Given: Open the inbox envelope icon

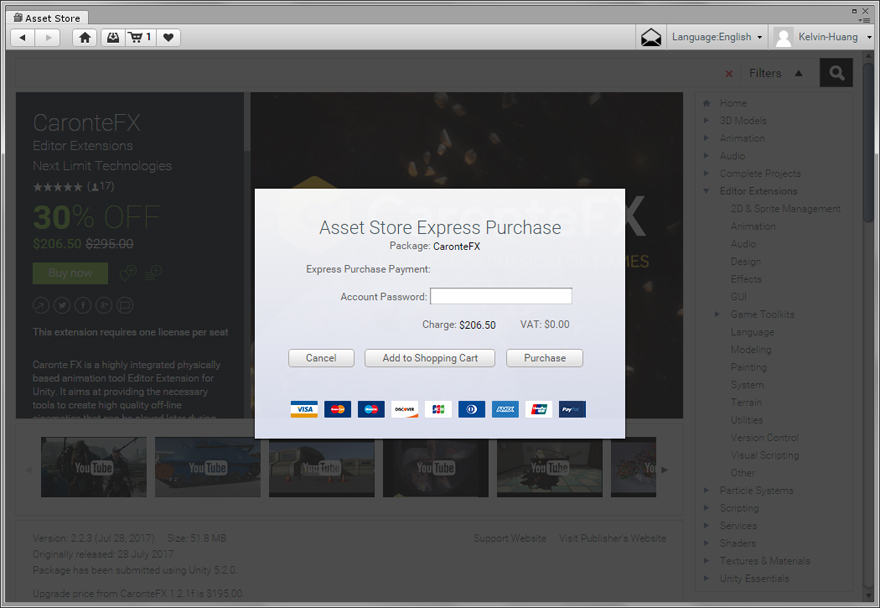Looking at the screenshot, I should click(x=651, y=37).
